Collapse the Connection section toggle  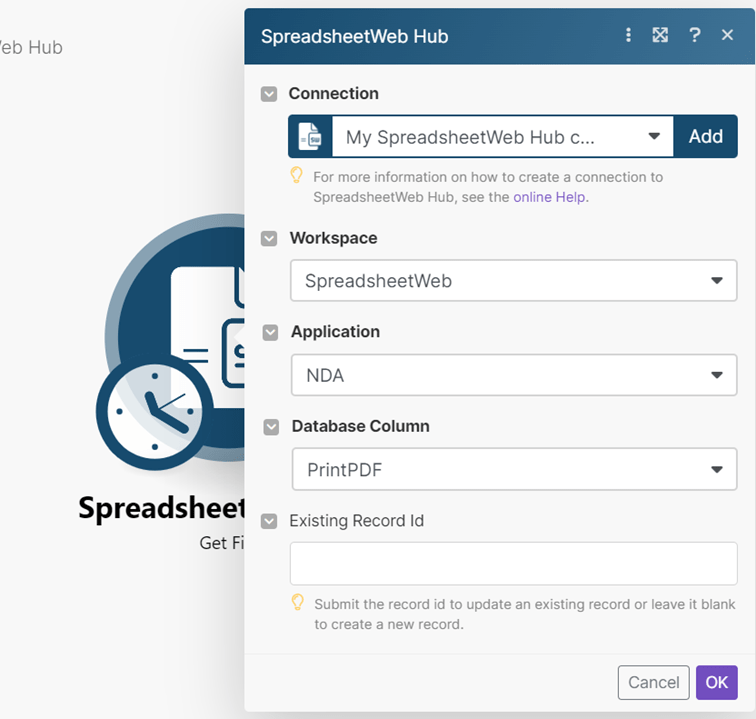pyautogui.click(x=269, y=94)
